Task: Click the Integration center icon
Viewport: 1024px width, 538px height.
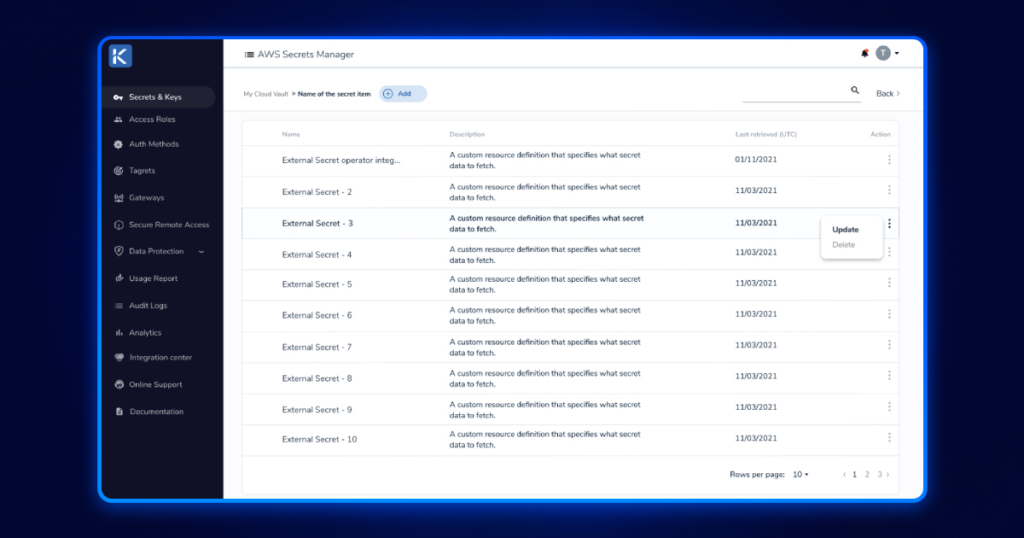Action: (119, 357)
